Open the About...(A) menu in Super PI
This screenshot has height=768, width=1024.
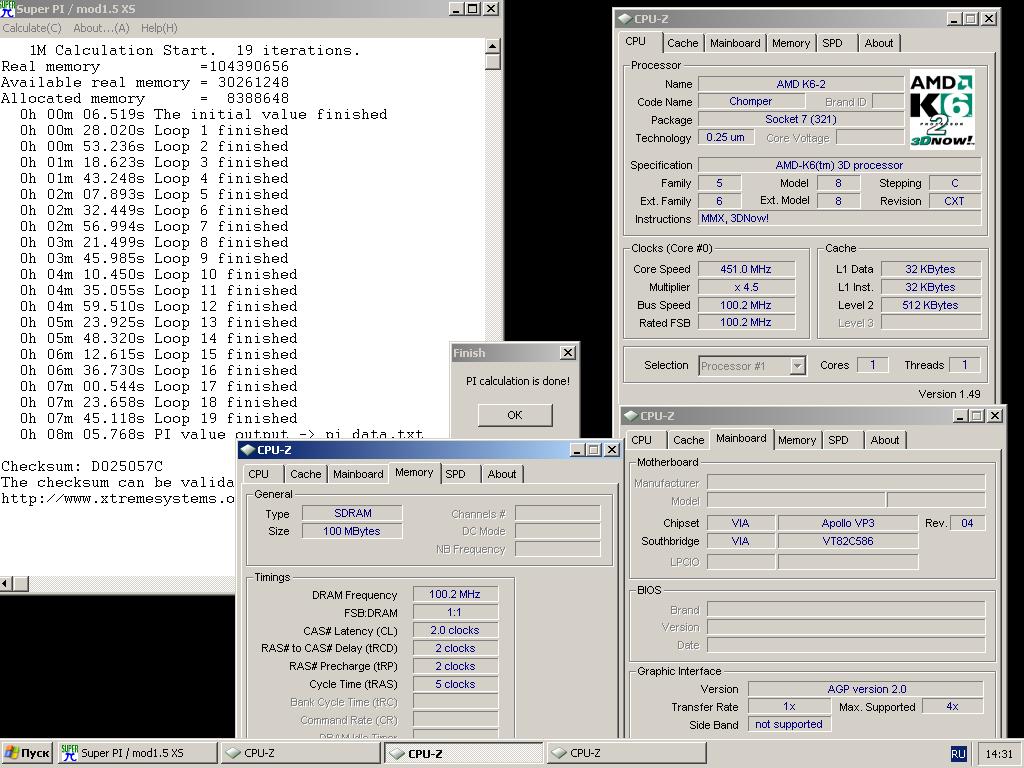[x=101, y=28]
